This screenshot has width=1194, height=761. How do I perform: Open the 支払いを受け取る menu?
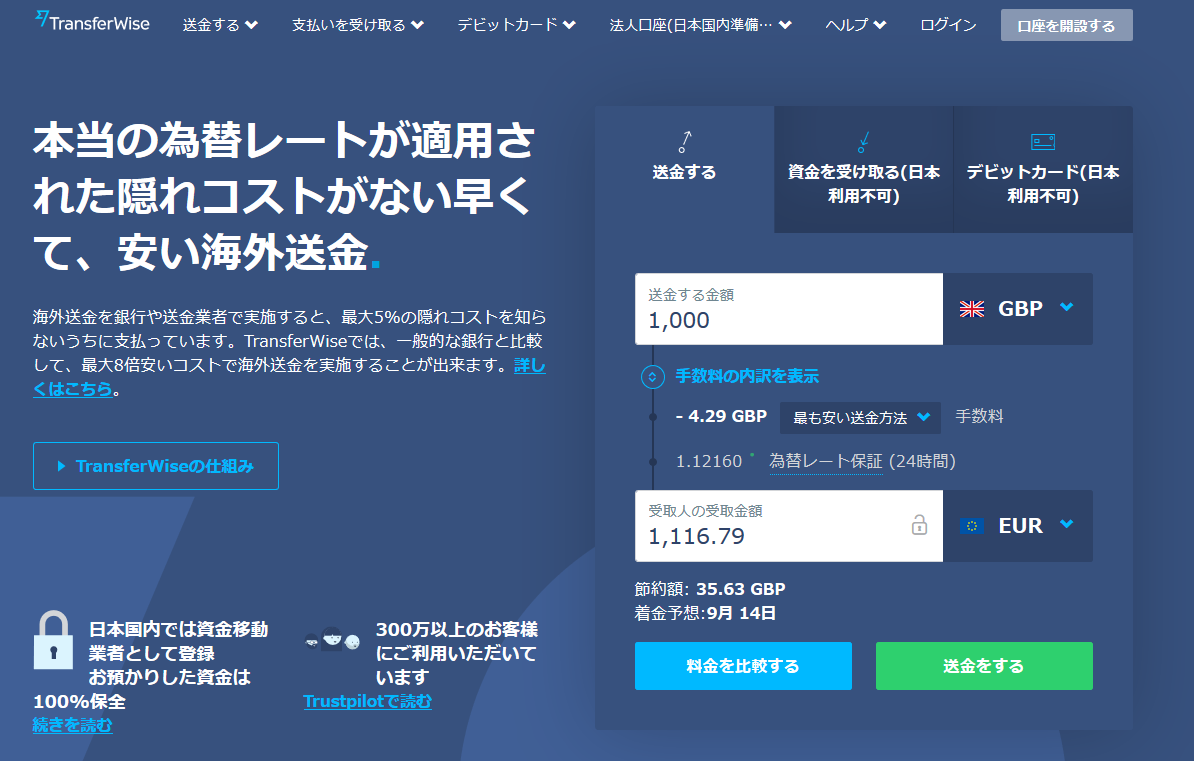pyautogui.click(x=358, y=25)
